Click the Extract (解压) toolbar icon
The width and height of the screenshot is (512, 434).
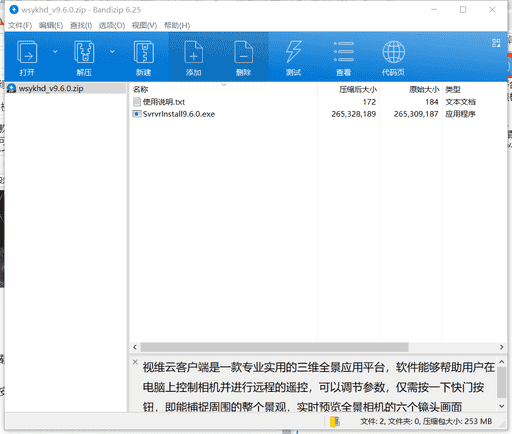click(x=84, y=52)
